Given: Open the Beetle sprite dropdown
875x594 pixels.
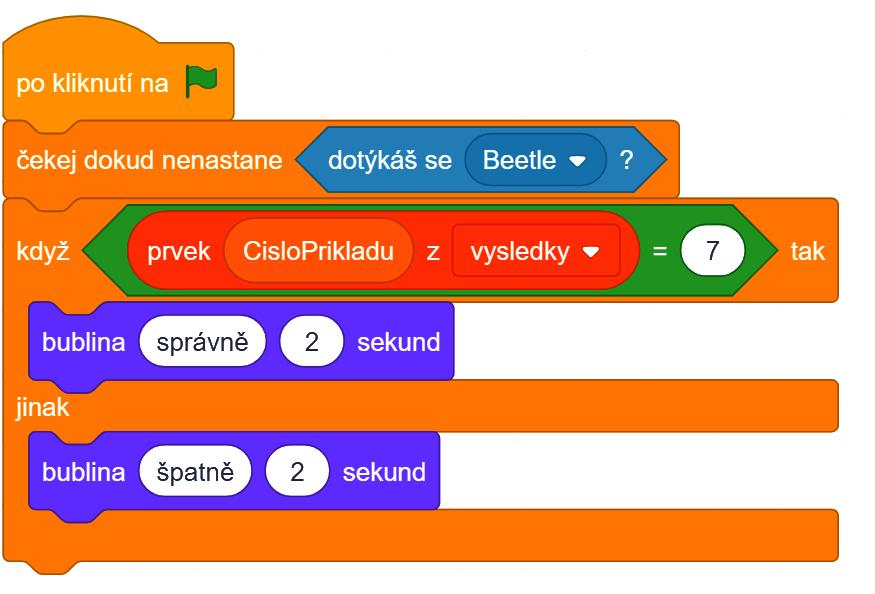Looking at the screenshot, I should point(535,160).
